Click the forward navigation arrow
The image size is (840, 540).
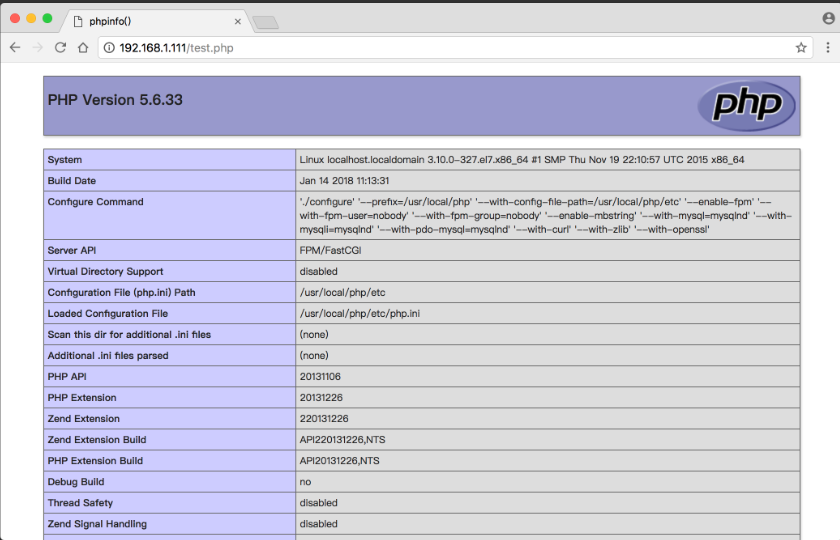coord(38,48)
